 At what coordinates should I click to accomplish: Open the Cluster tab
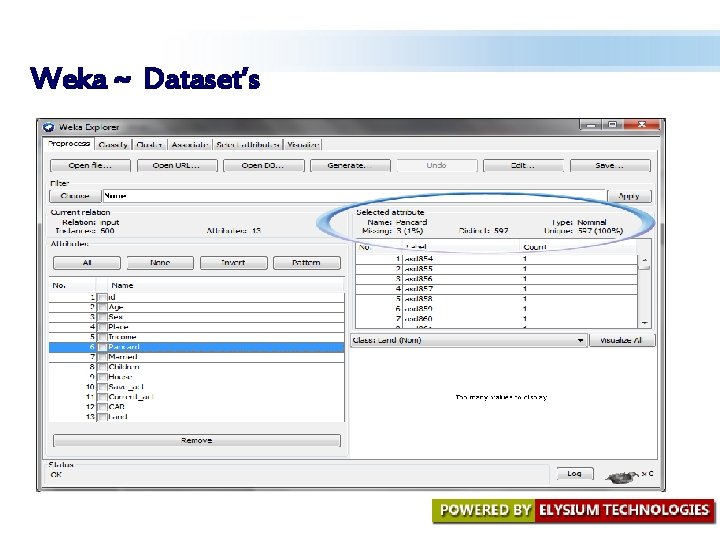149,145
